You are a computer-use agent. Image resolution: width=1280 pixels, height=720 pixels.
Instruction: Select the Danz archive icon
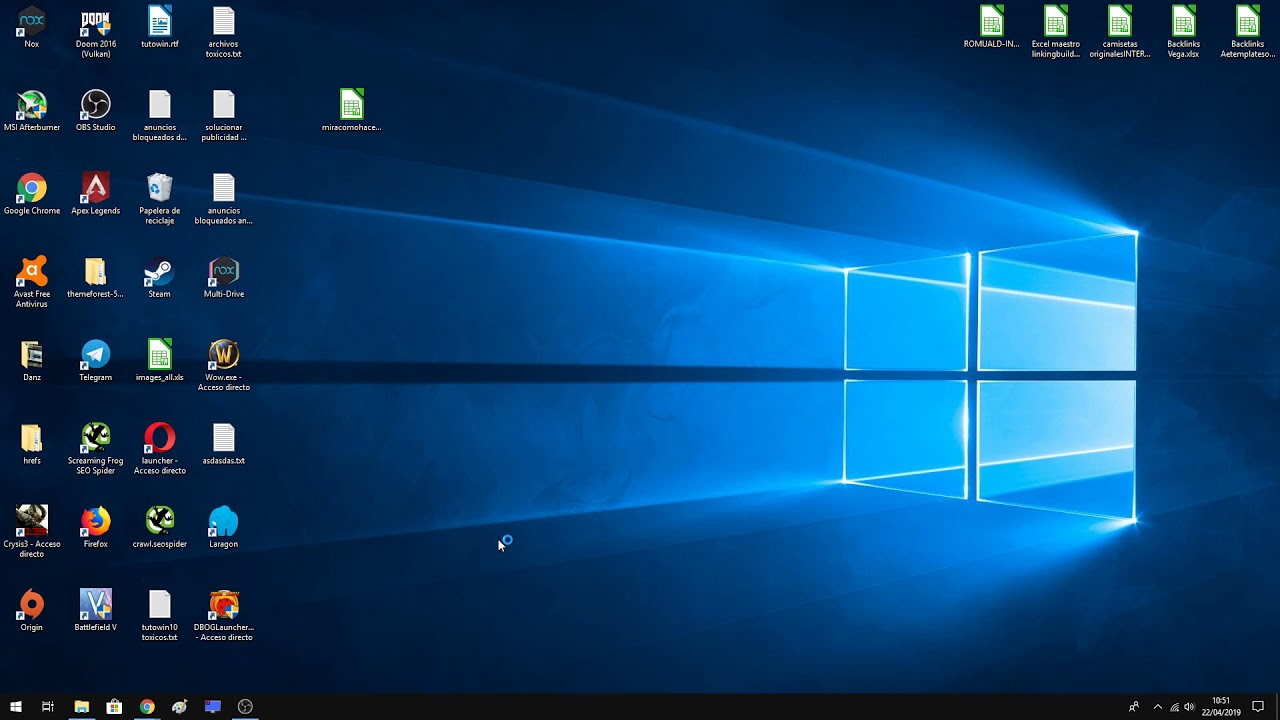pyautogui.click(x=32, y=361)
